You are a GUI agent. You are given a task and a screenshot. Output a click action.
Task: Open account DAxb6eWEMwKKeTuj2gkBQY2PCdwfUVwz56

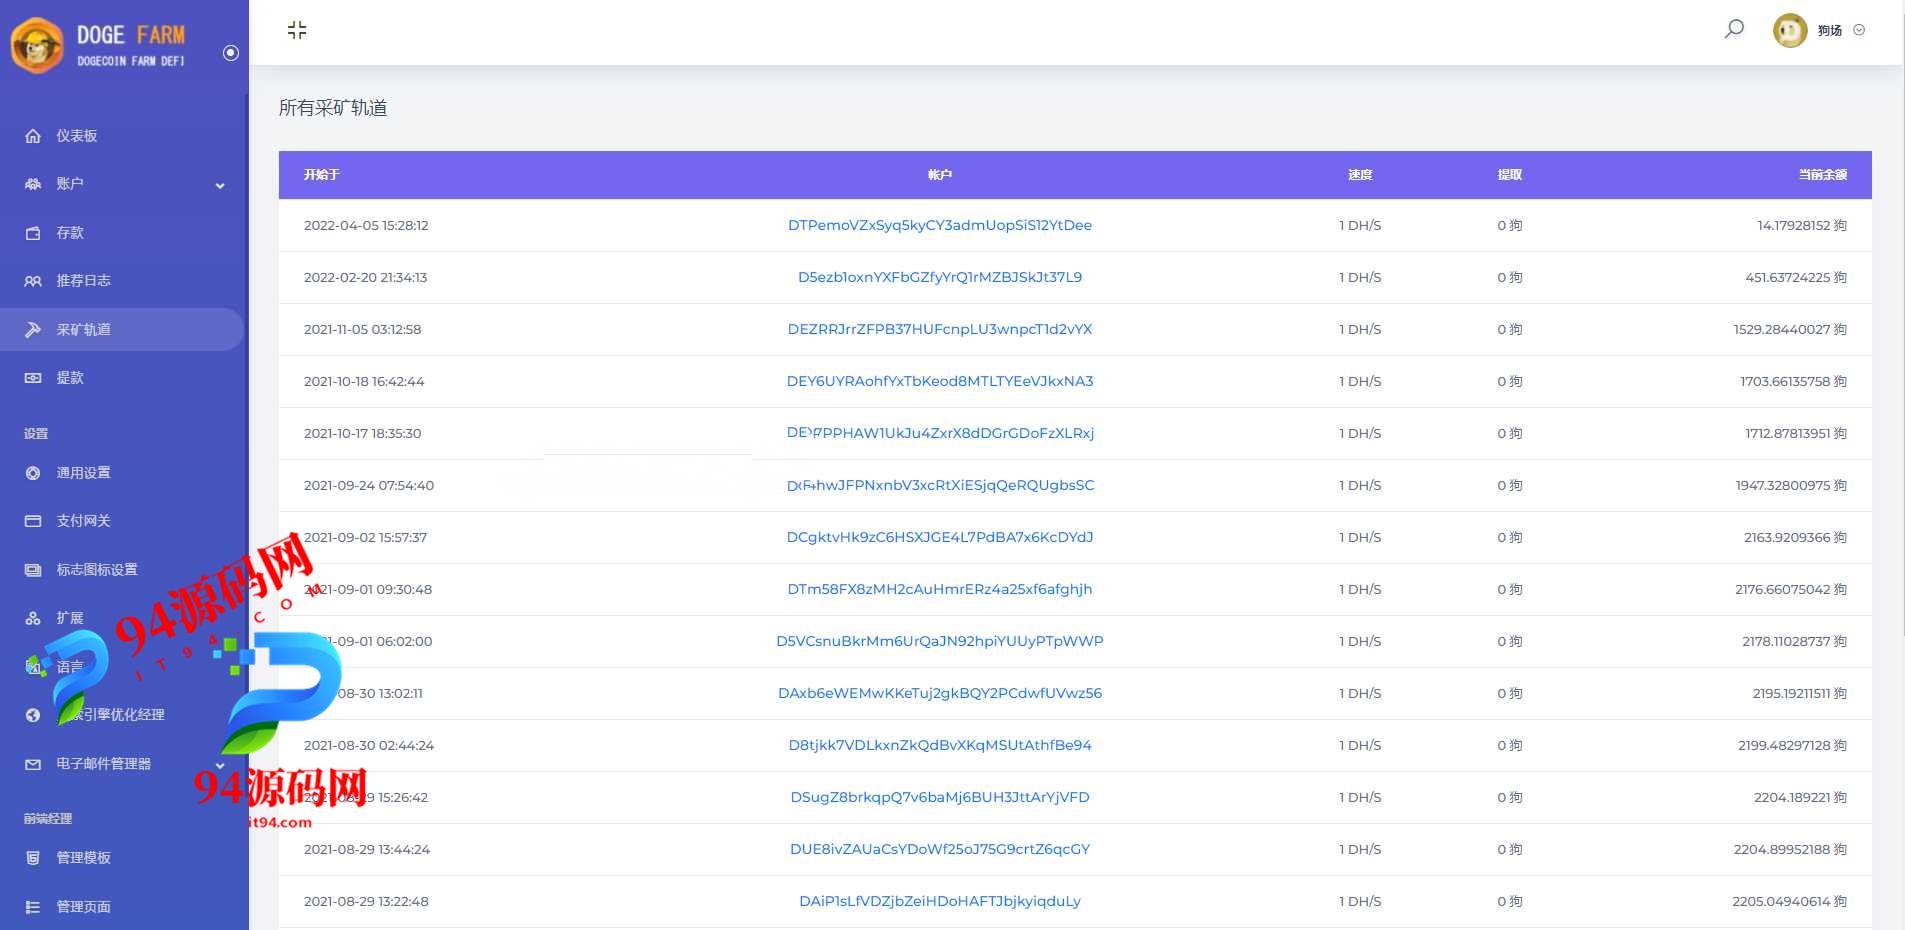[x=940, y=693]
